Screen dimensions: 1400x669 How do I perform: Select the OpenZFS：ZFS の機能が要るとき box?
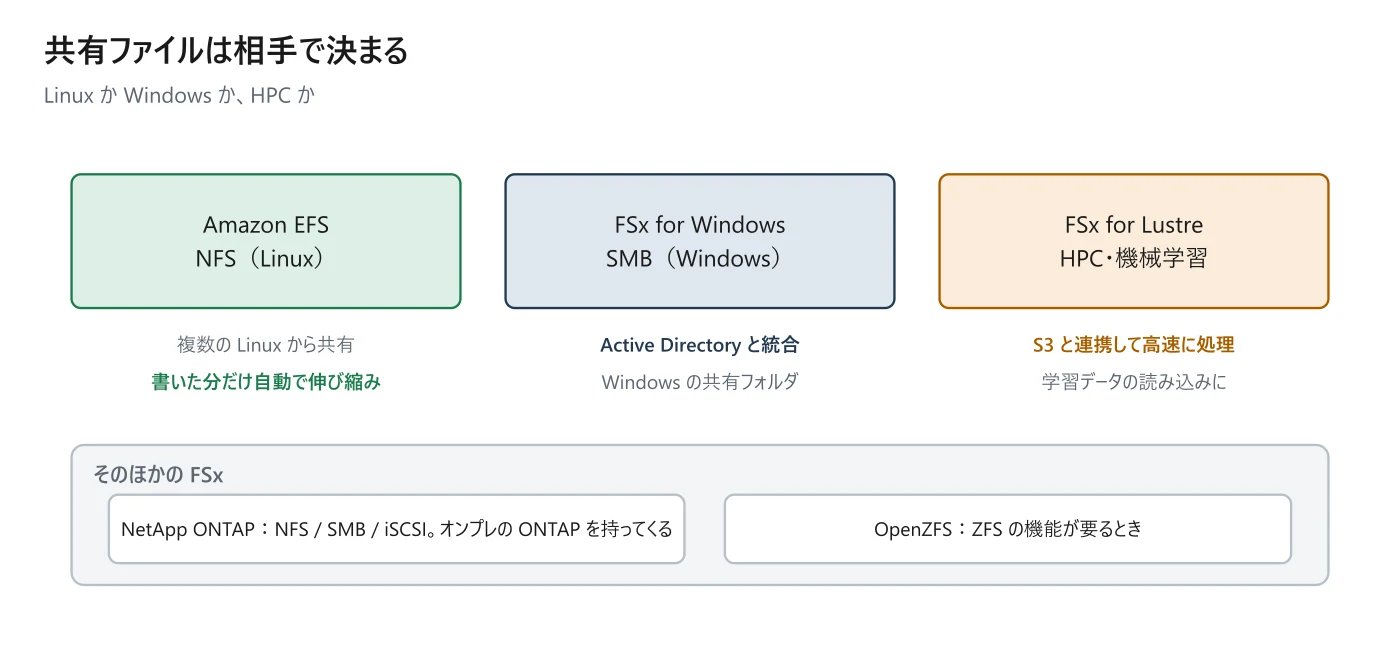click(1008, 529)
